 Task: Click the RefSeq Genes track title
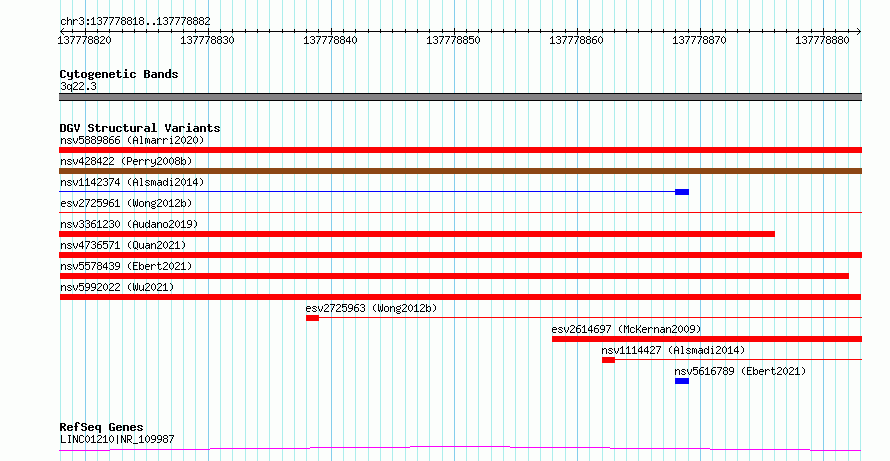(x=101, y=427)
